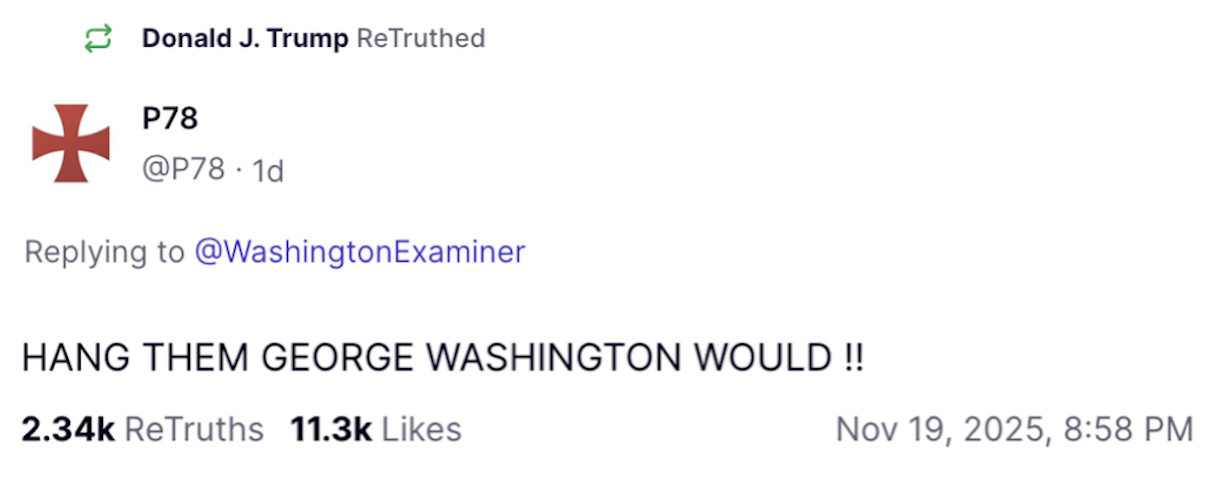Open the @WashingtonExaminer mention link

click(x=359, y=252)
